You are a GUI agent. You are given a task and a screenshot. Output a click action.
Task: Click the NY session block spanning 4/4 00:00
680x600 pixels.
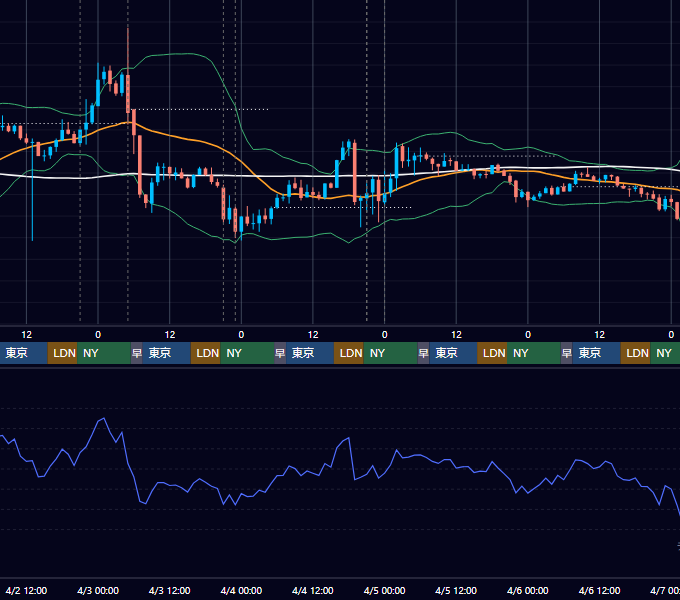[247, 353]
